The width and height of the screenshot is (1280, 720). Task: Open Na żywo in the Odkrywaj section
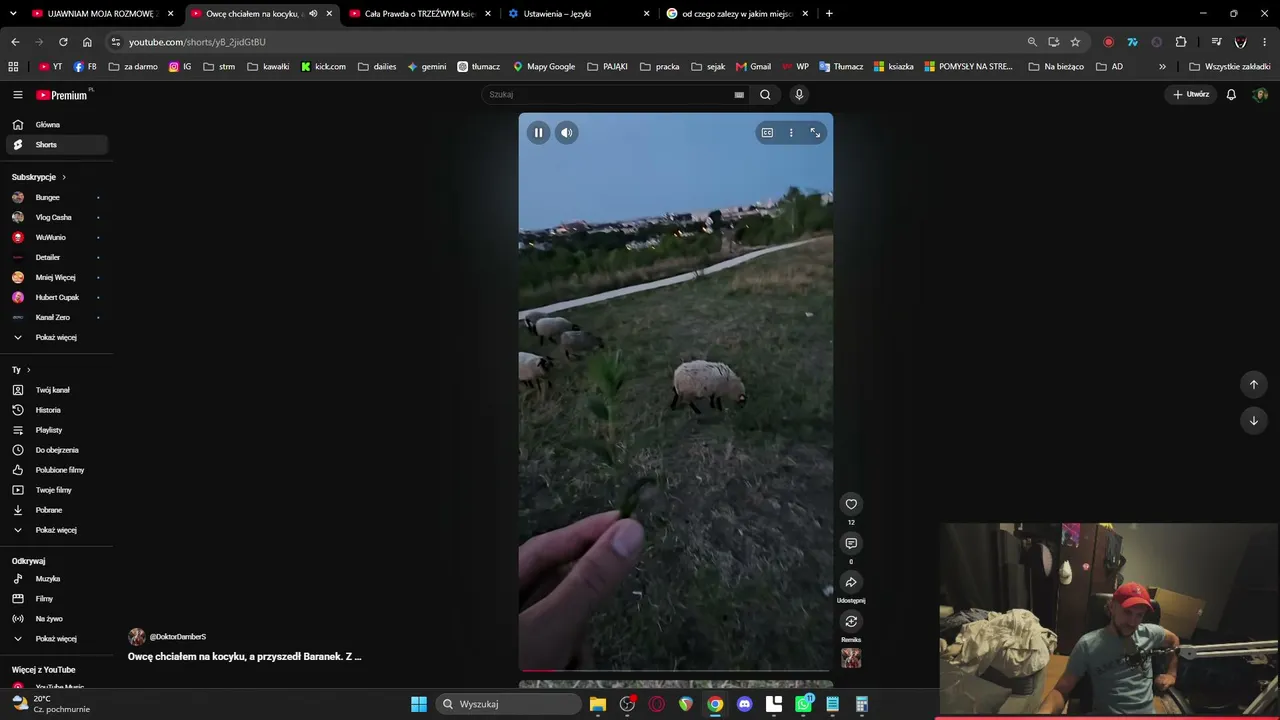(x=57, y=619)
